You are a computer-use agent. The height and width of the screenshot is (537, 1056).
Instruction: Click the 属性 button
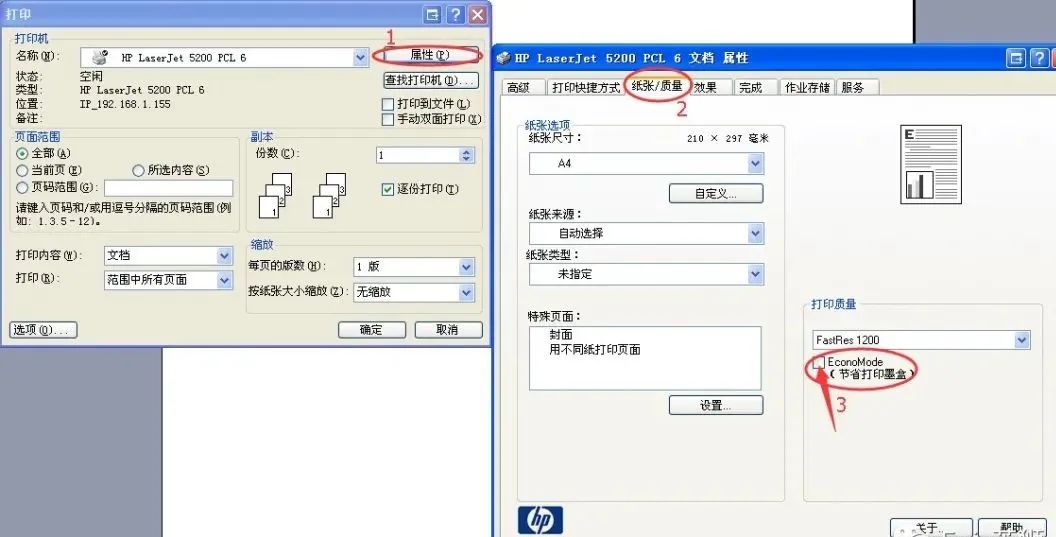click(x=430, y=55)
